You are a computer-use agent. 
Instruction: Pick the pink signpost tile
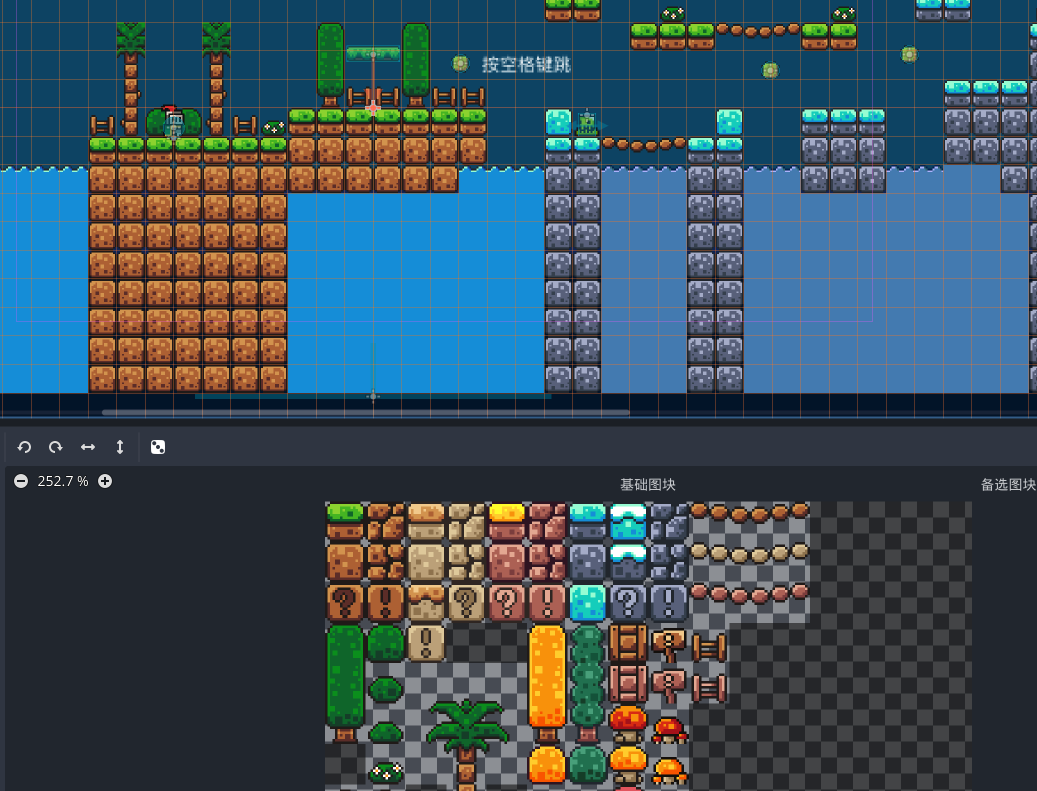click(x=669, y=685)
